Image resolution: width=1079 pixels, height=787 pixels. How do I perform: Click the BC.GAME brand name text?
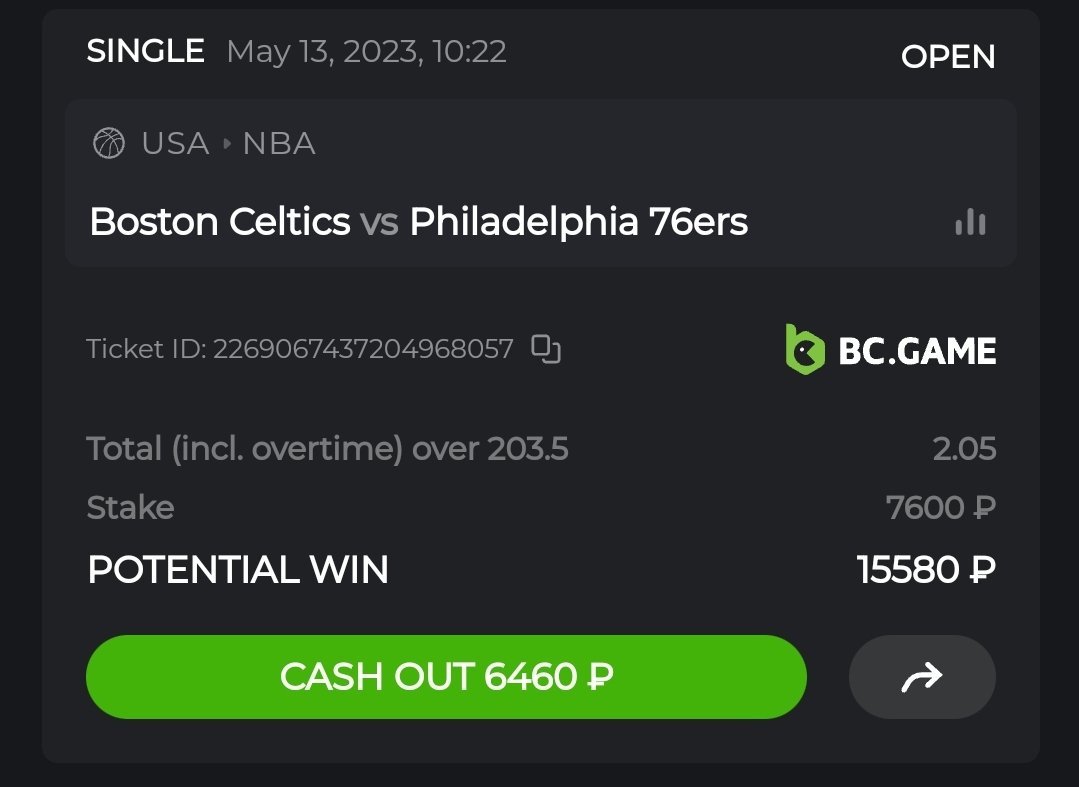917,351
